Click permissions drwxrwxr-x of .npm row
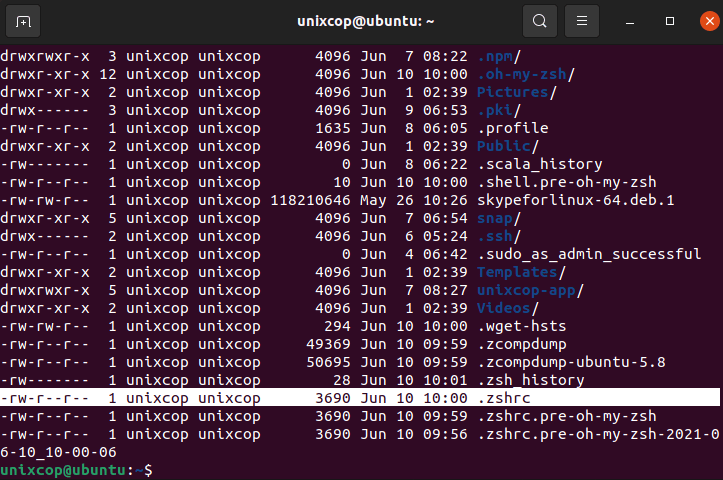Image resolution: width=723 pixels, height=480 pixels. tap(45, 57)
